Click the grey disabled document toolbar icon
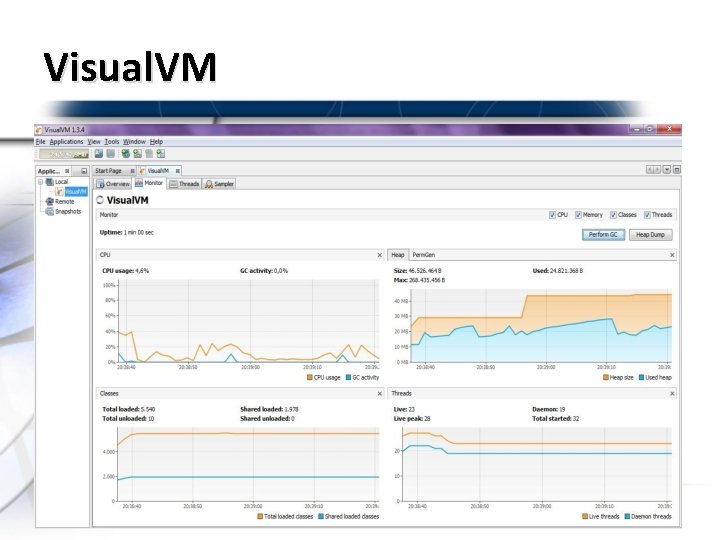Viewport: 720px width, 540px height. (x=149, y=154)
